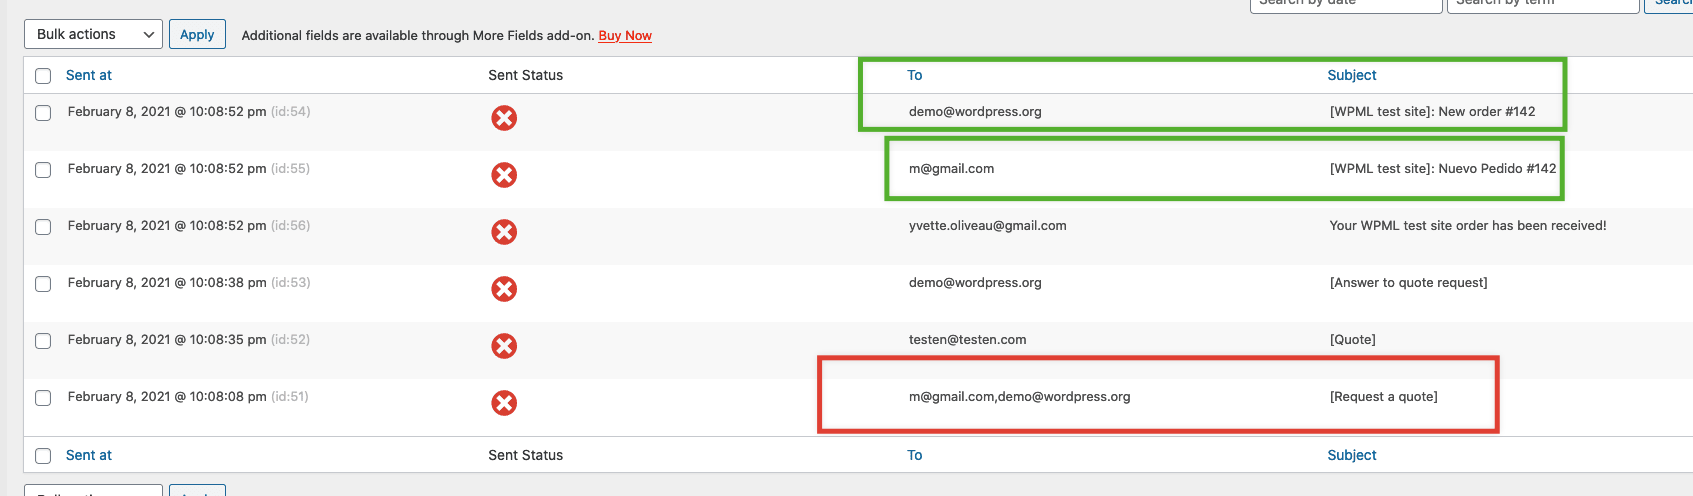
Task: Sort by the To column header
Action: [914, 75]
